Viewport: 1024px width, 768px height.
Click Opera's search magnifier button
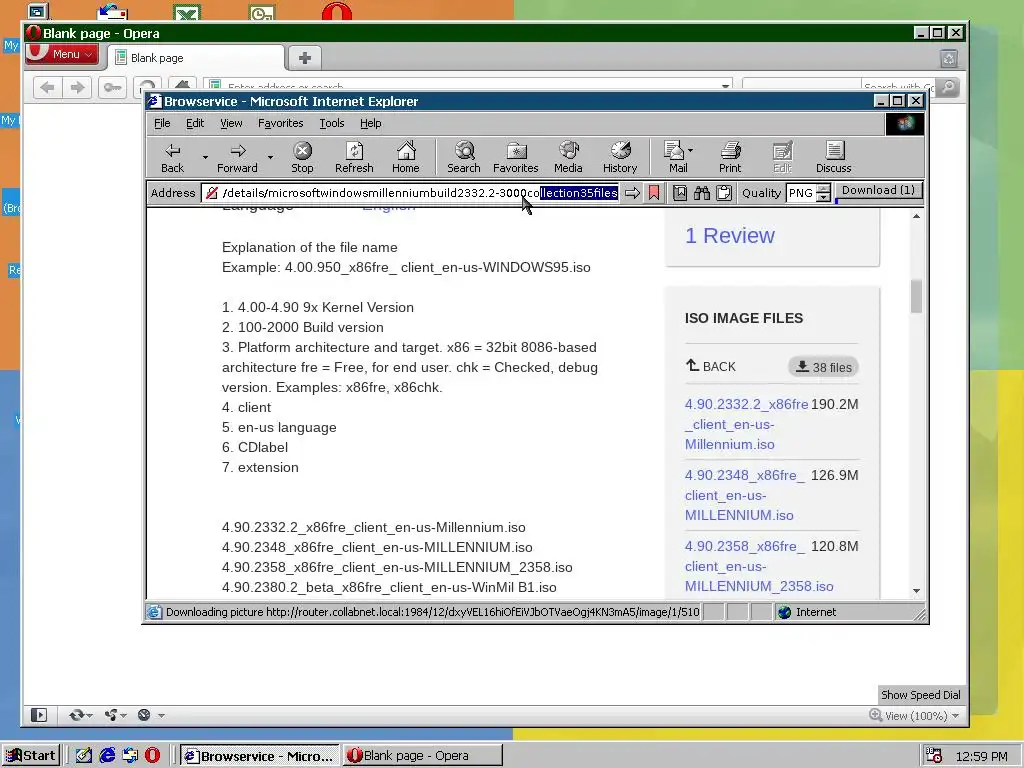[x=949, y=87]
